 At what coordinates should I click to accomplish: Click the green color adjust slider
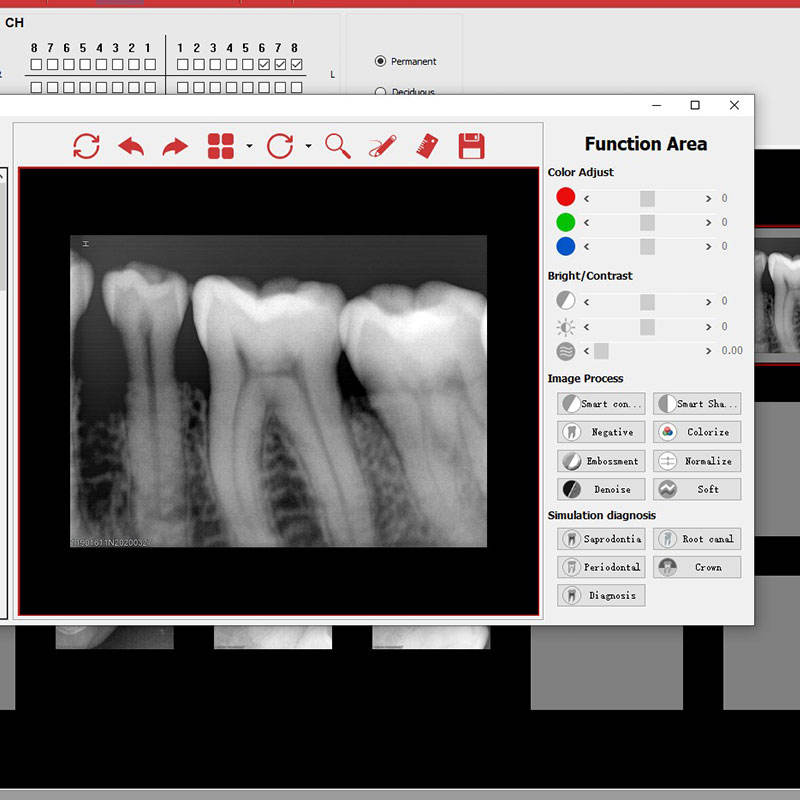[647, 222]
